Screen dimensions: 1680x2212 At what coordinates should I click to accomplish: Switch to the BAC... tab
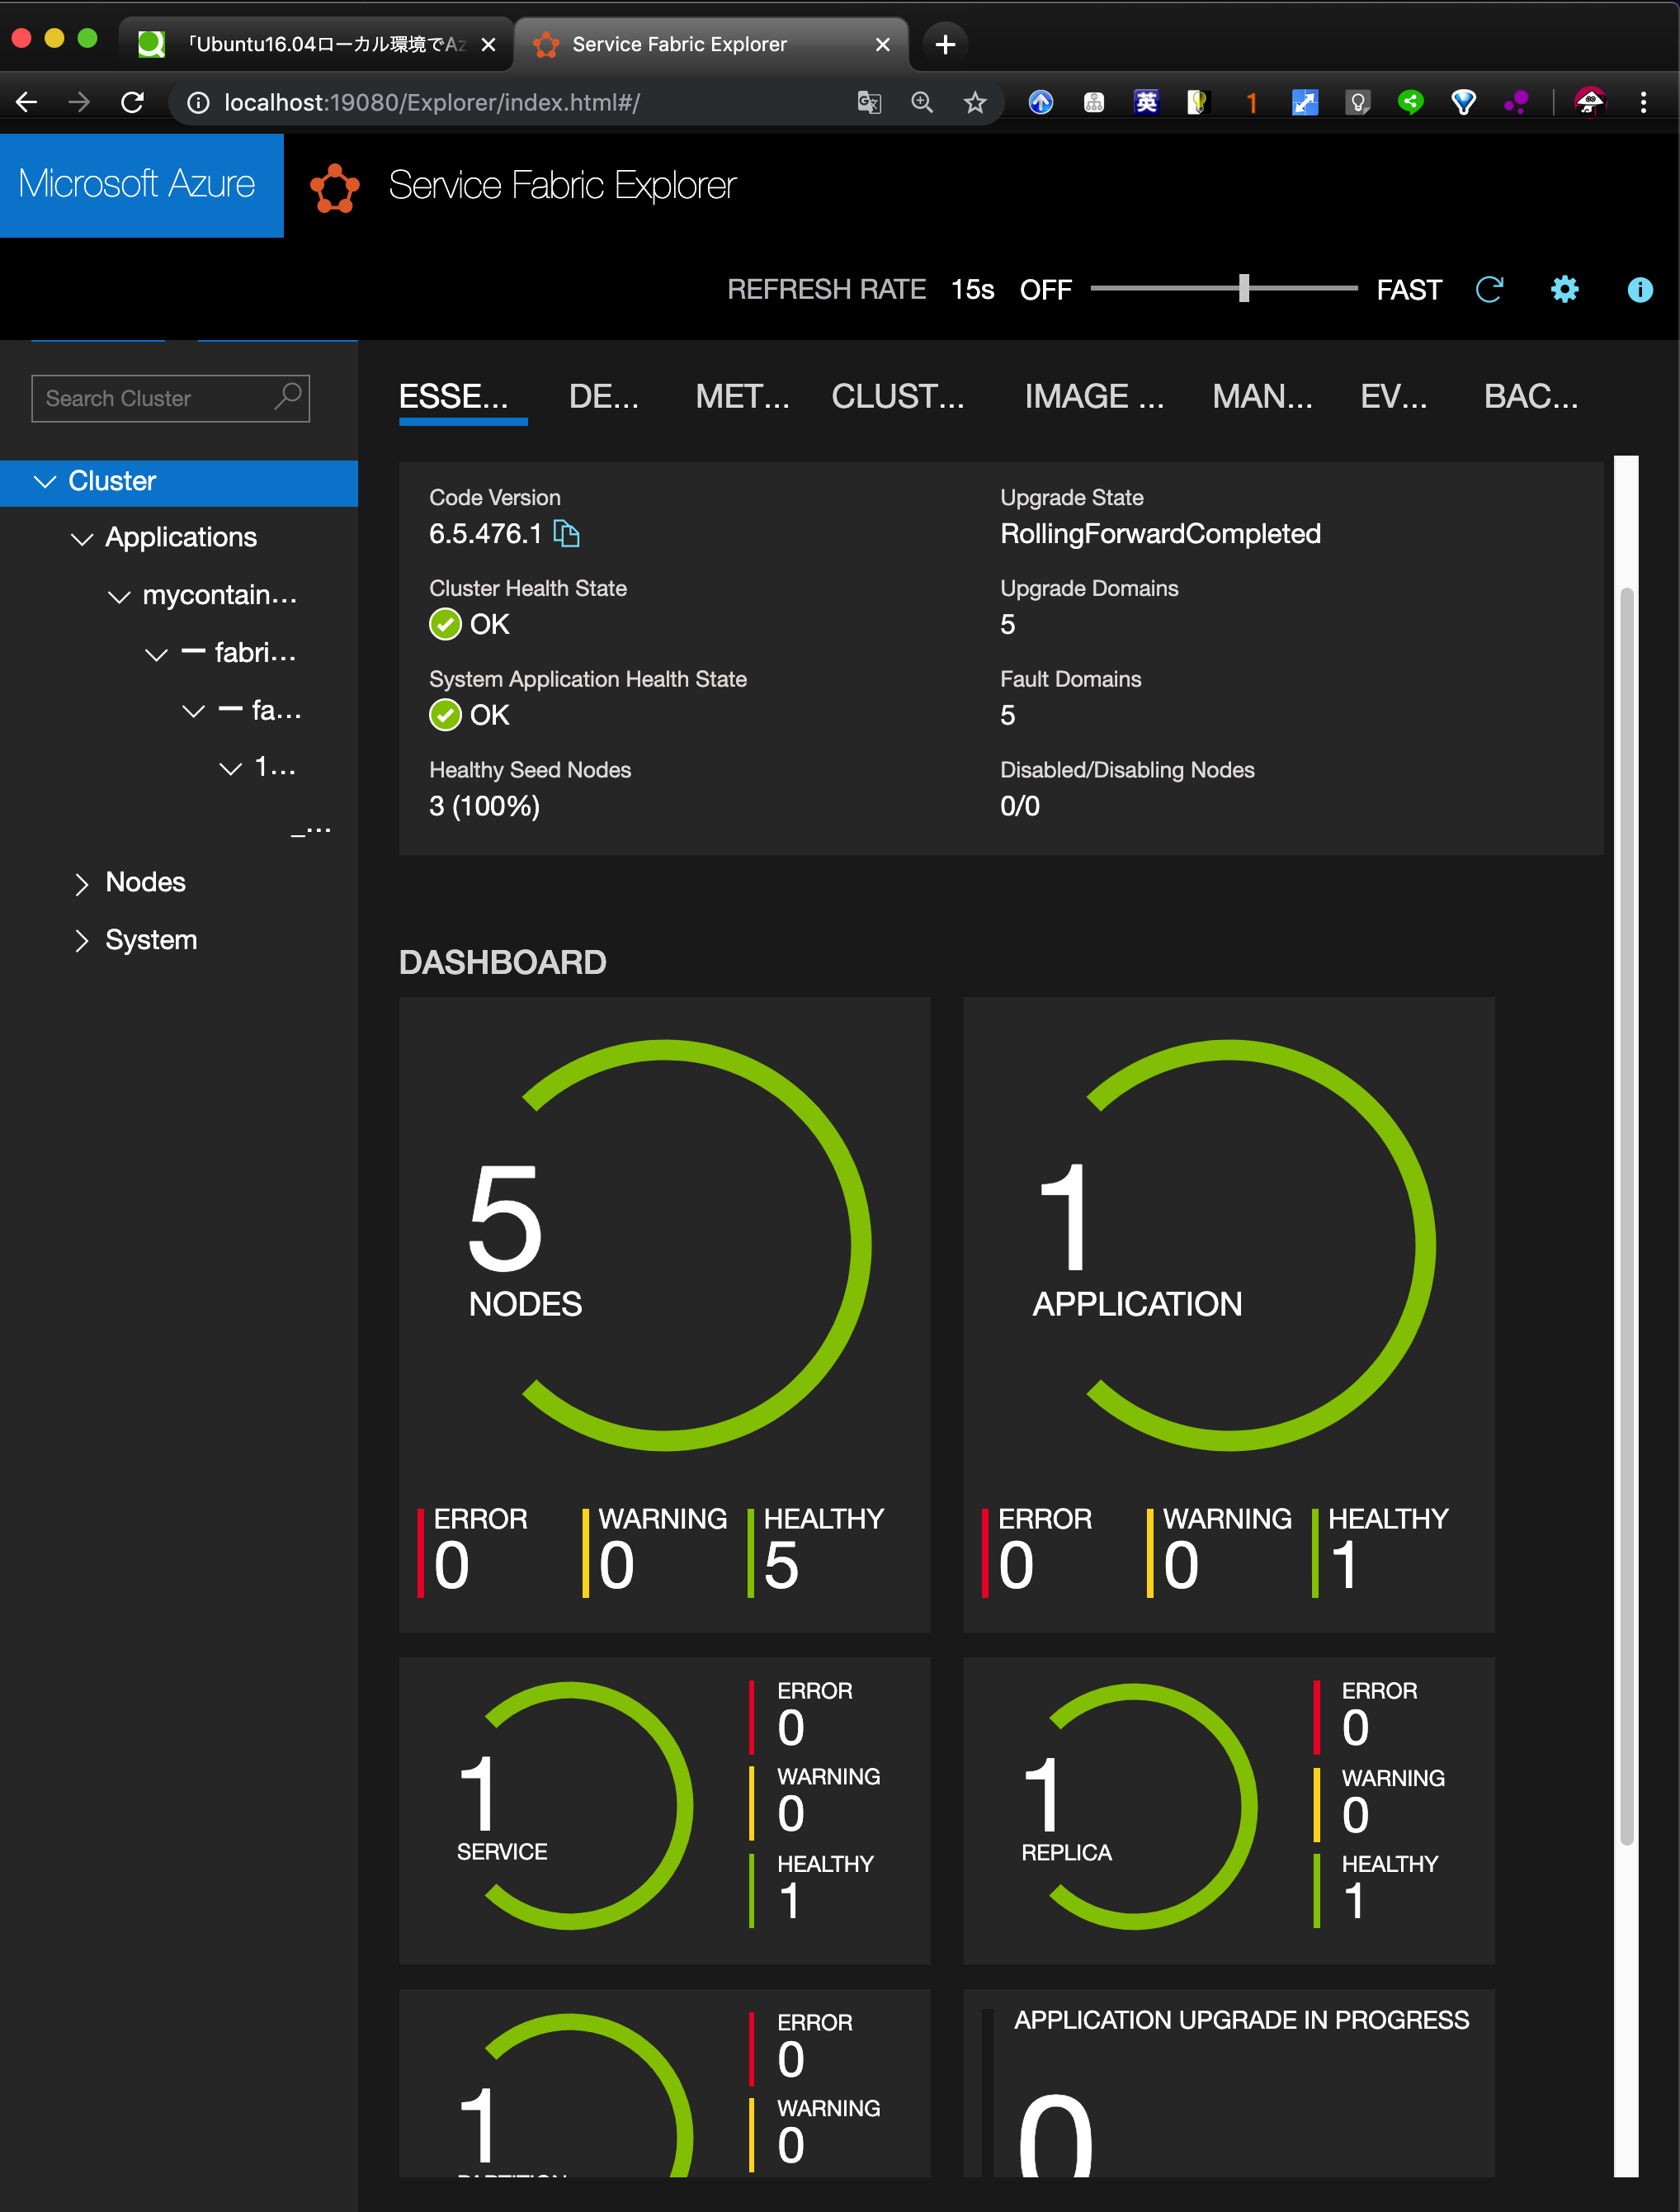(x=1530, y=397)
